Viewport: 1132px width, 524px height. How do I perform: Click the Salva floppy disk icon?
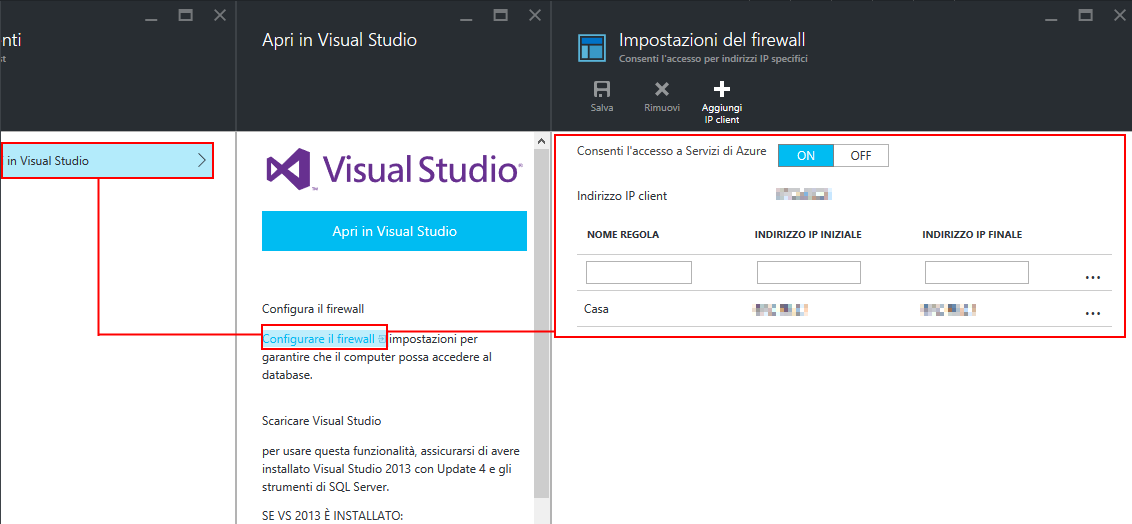(x=601, y=89)
